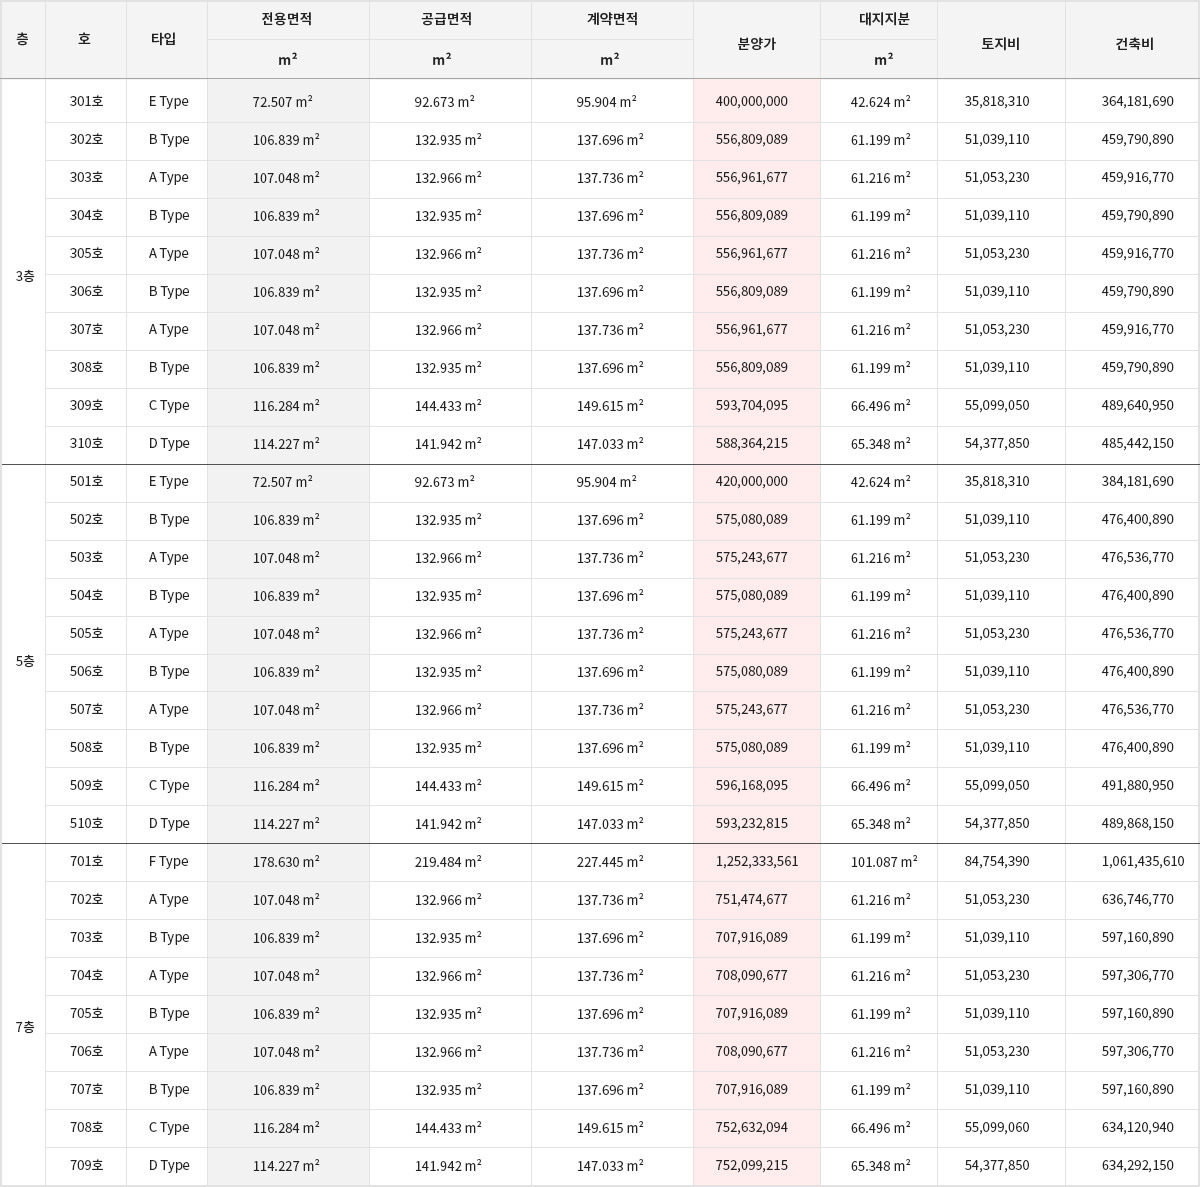Click the 대지지분 header cell
Screen dimensions: 1200x1187
tap(883, 19)
